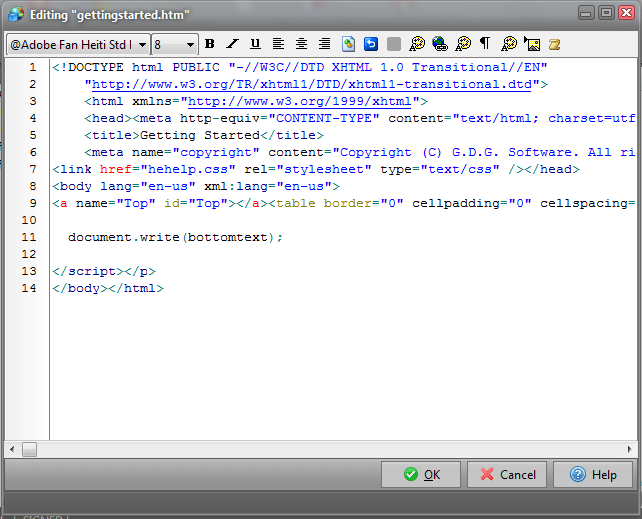Toggle bold formatting

(210, 44)
